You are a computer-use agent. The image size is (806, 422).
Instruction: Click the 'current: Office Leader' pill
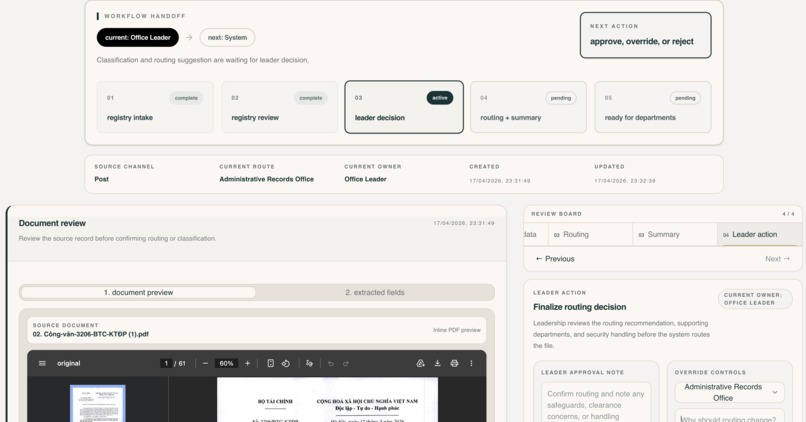(x=138, y=38)
